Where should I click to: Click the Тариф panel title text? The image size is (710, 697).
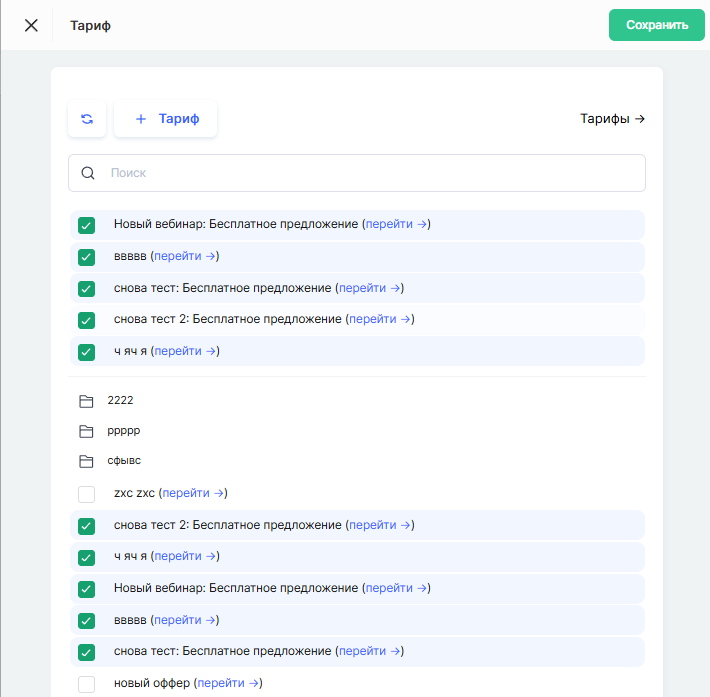coord(91,25)
